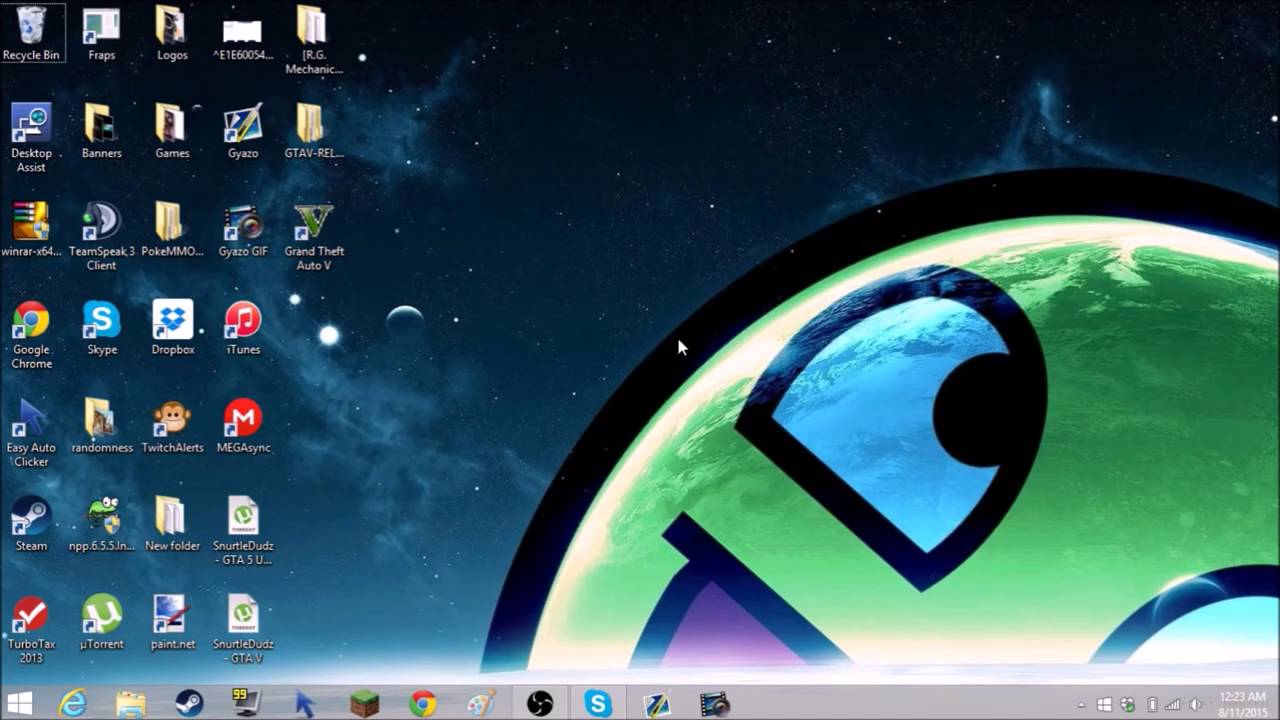Open Google Chrome from the taskbar

[423, 703]
